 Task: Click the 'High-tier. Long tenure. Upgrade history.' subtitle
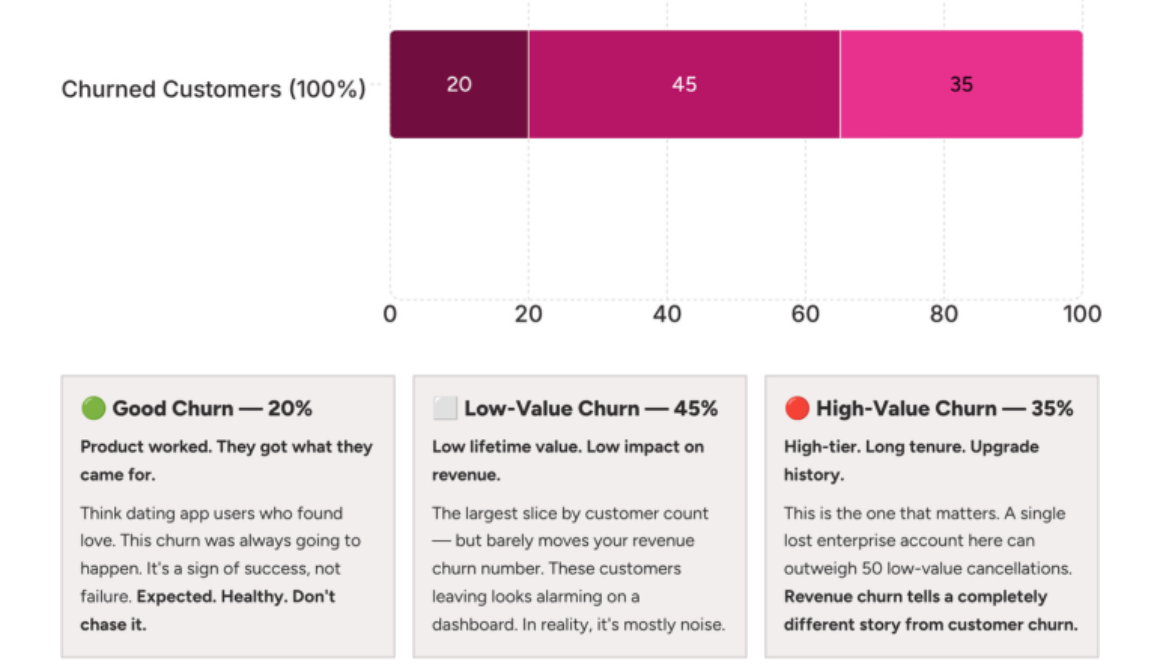tap(911, 460)
